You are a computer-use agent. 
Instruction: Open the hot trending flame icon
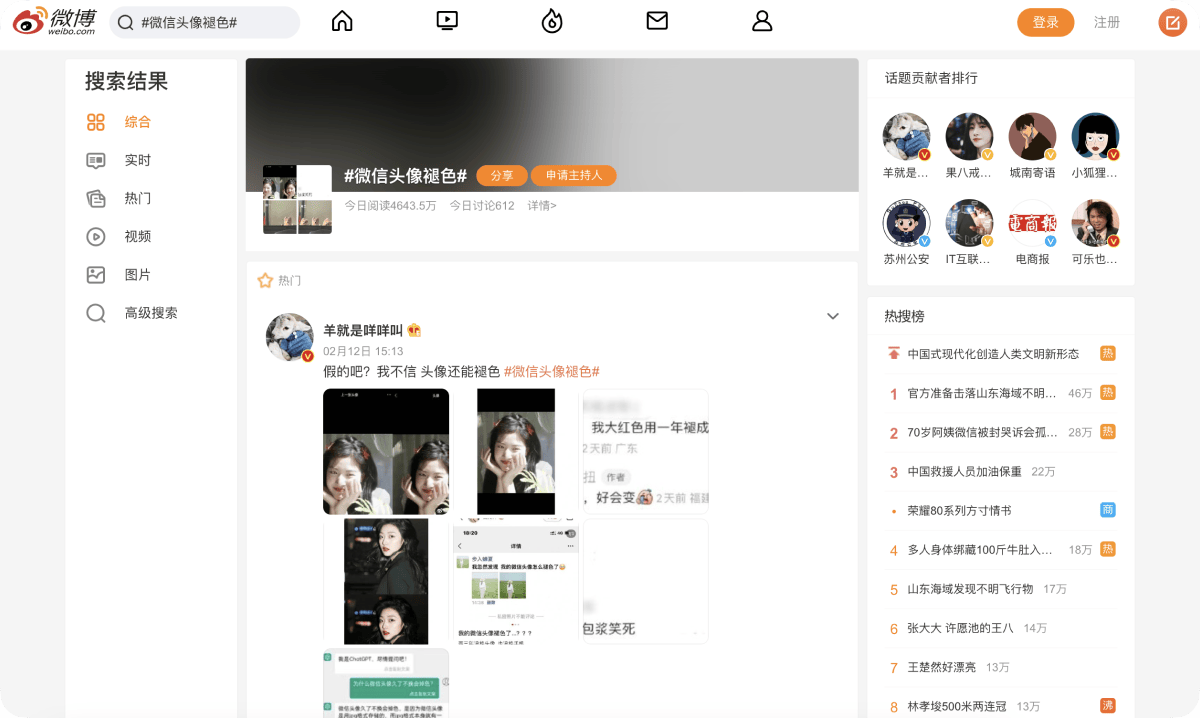[x=552, y=21]
